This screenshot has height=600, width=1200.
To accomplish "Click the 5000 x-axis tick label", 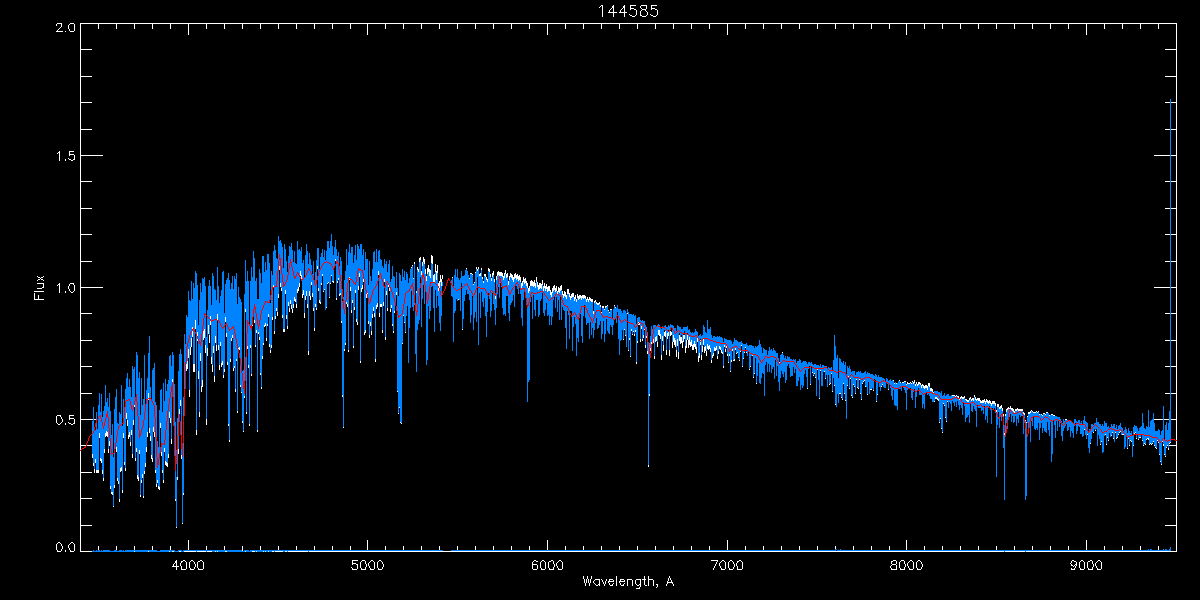I will (367, 564).
